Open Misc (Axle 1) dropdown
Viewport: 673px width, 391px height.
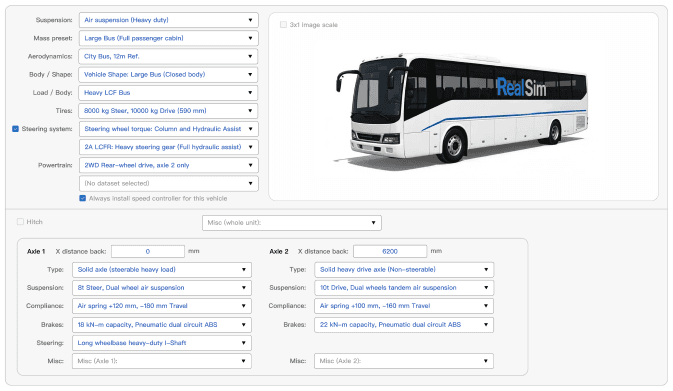tap(162, 361)
